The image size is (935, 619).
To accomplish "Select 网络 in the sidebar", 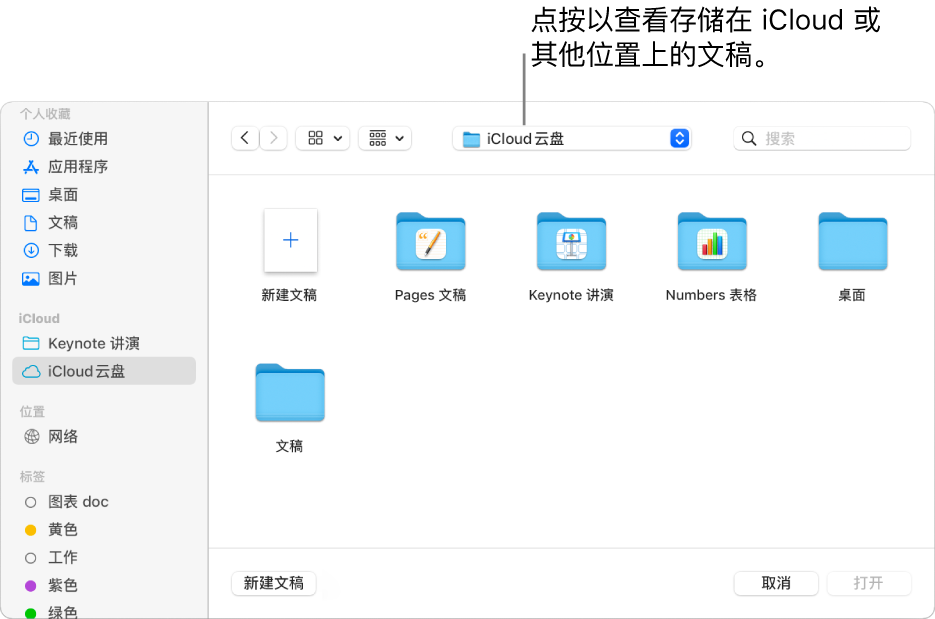I will point(104,437).
